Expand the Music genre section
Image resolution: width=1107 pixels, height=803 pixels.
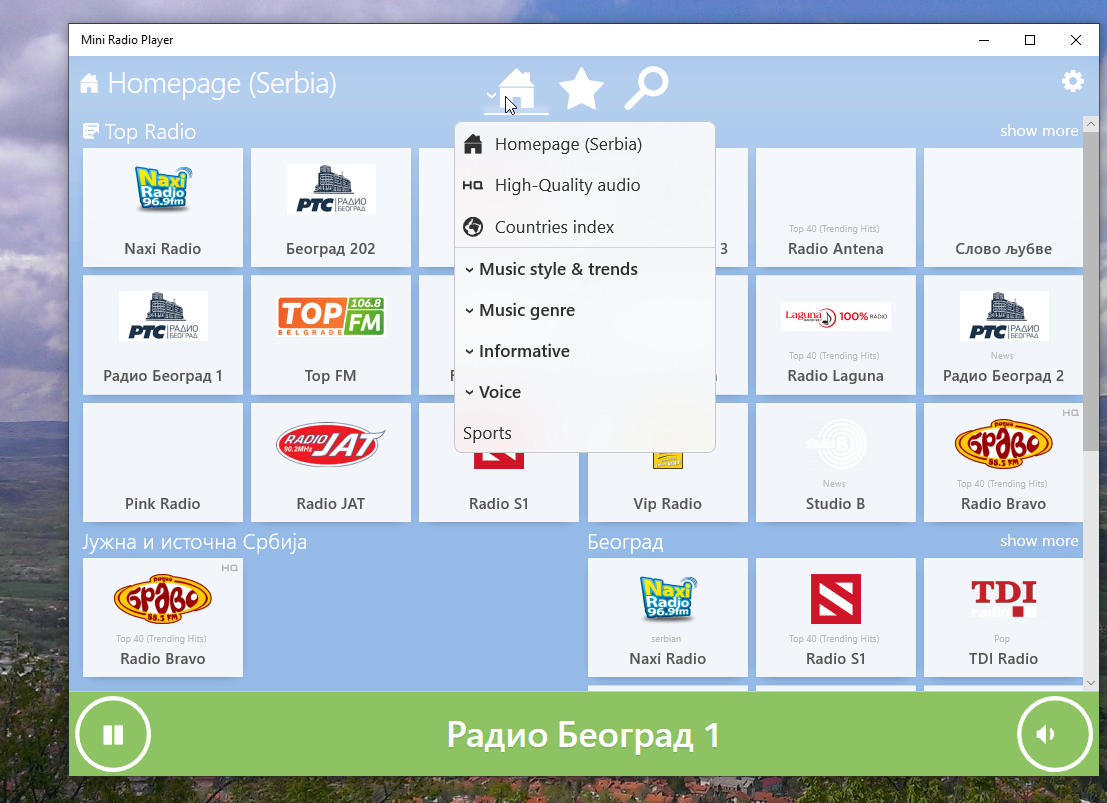585,310
